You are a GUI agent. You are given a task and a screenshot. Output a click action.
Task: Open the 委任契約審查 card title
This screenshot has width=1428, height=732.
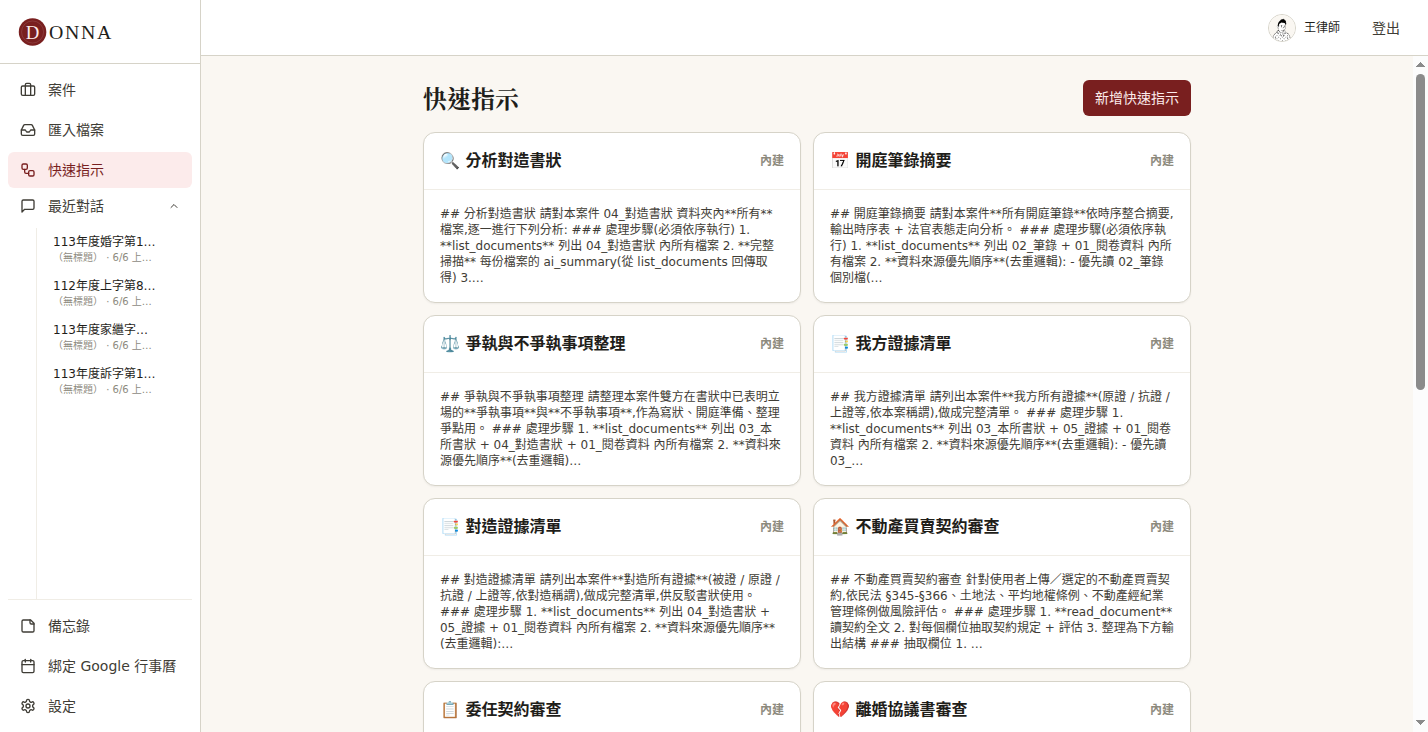point(514,710)
